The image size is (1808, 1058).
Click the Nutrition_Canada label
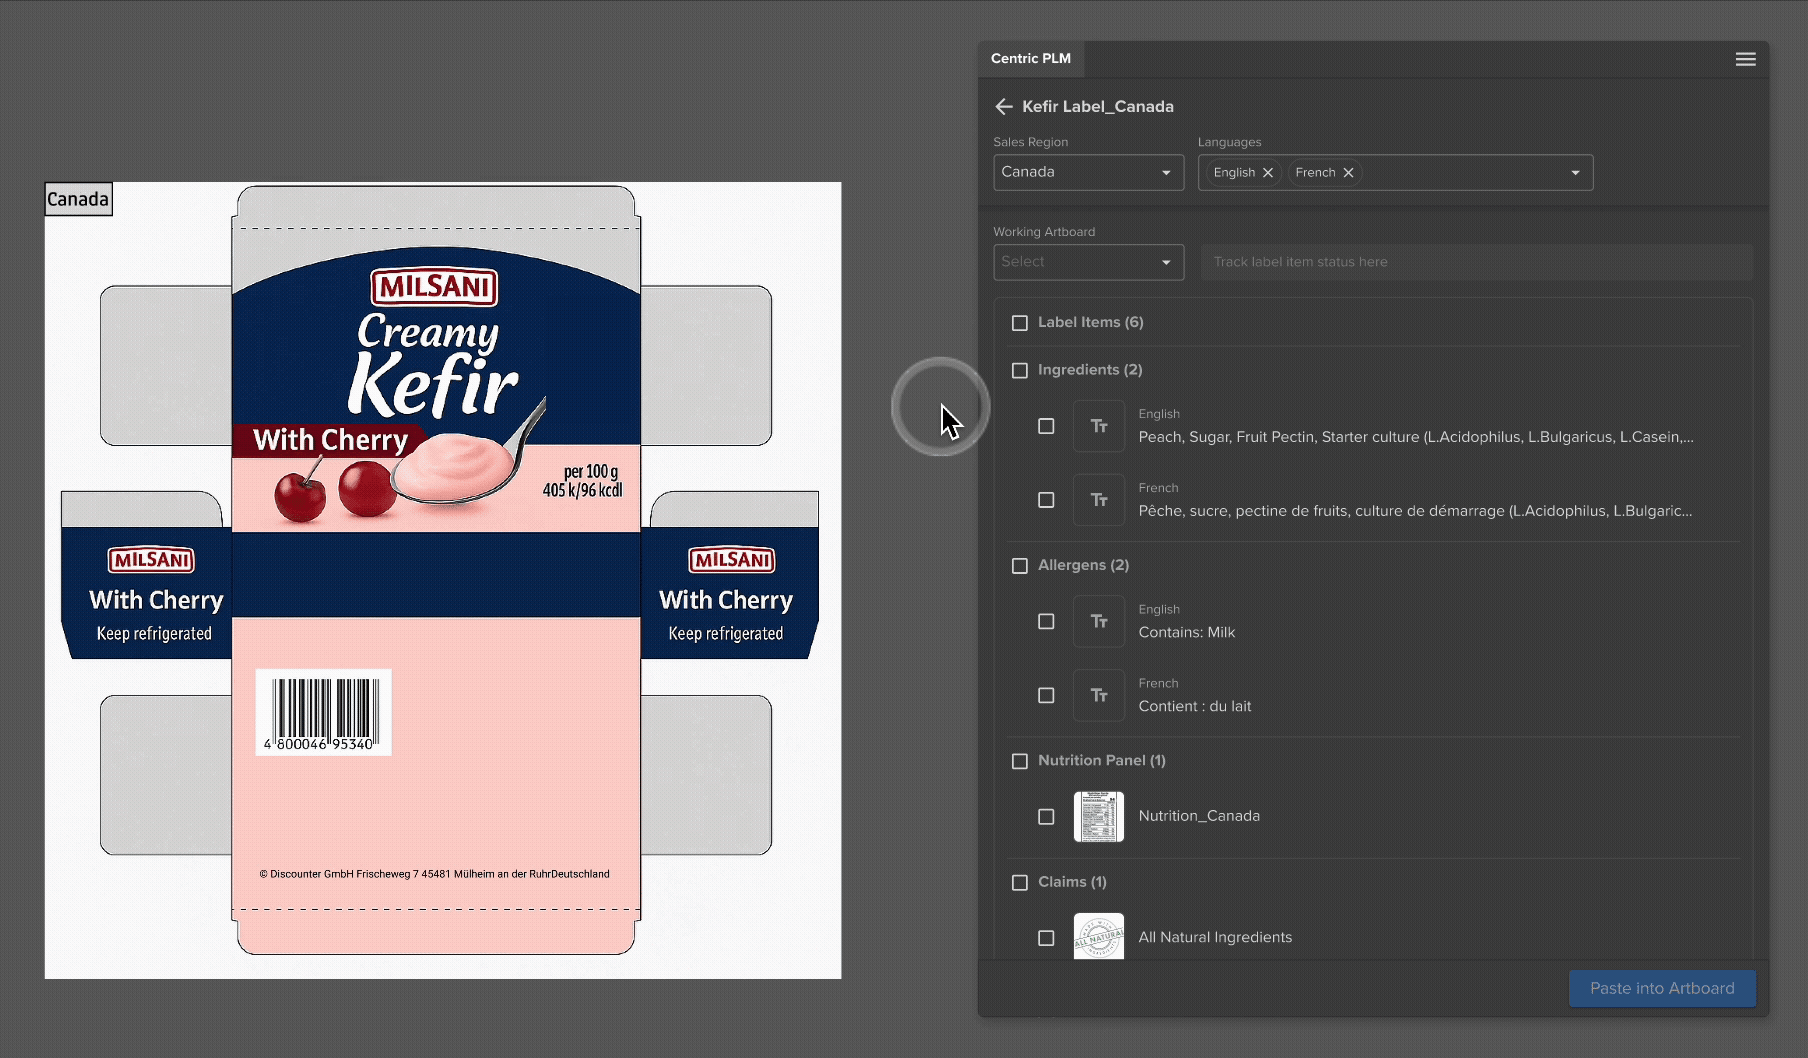[x=1199, y=816]
